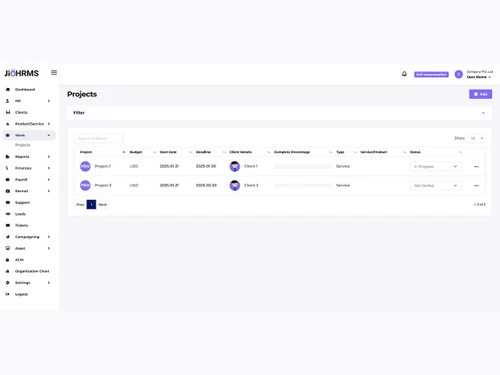Screen dimensions: 500x375
Task: Open notifications bell icon
Action: click(x=404, y=74)
